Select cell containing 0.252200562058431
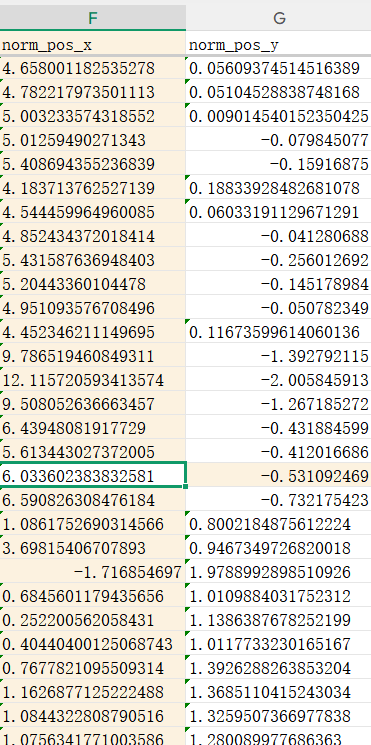371x745 pixels. coord(93,620)
